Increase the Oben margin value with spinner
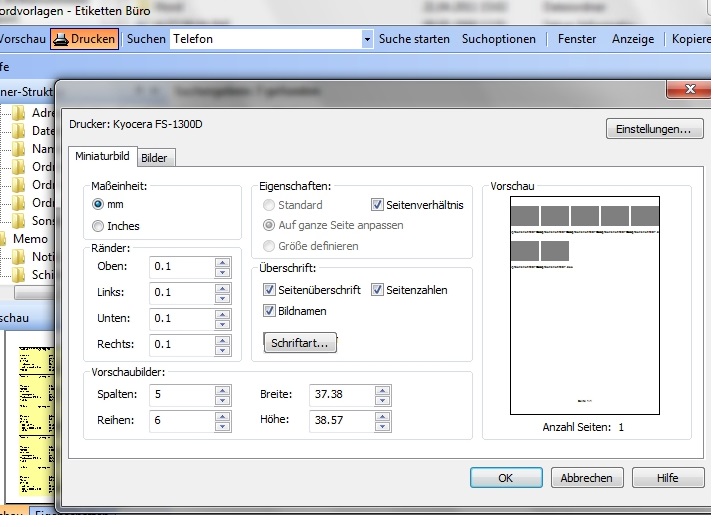 tap(222, 262)
